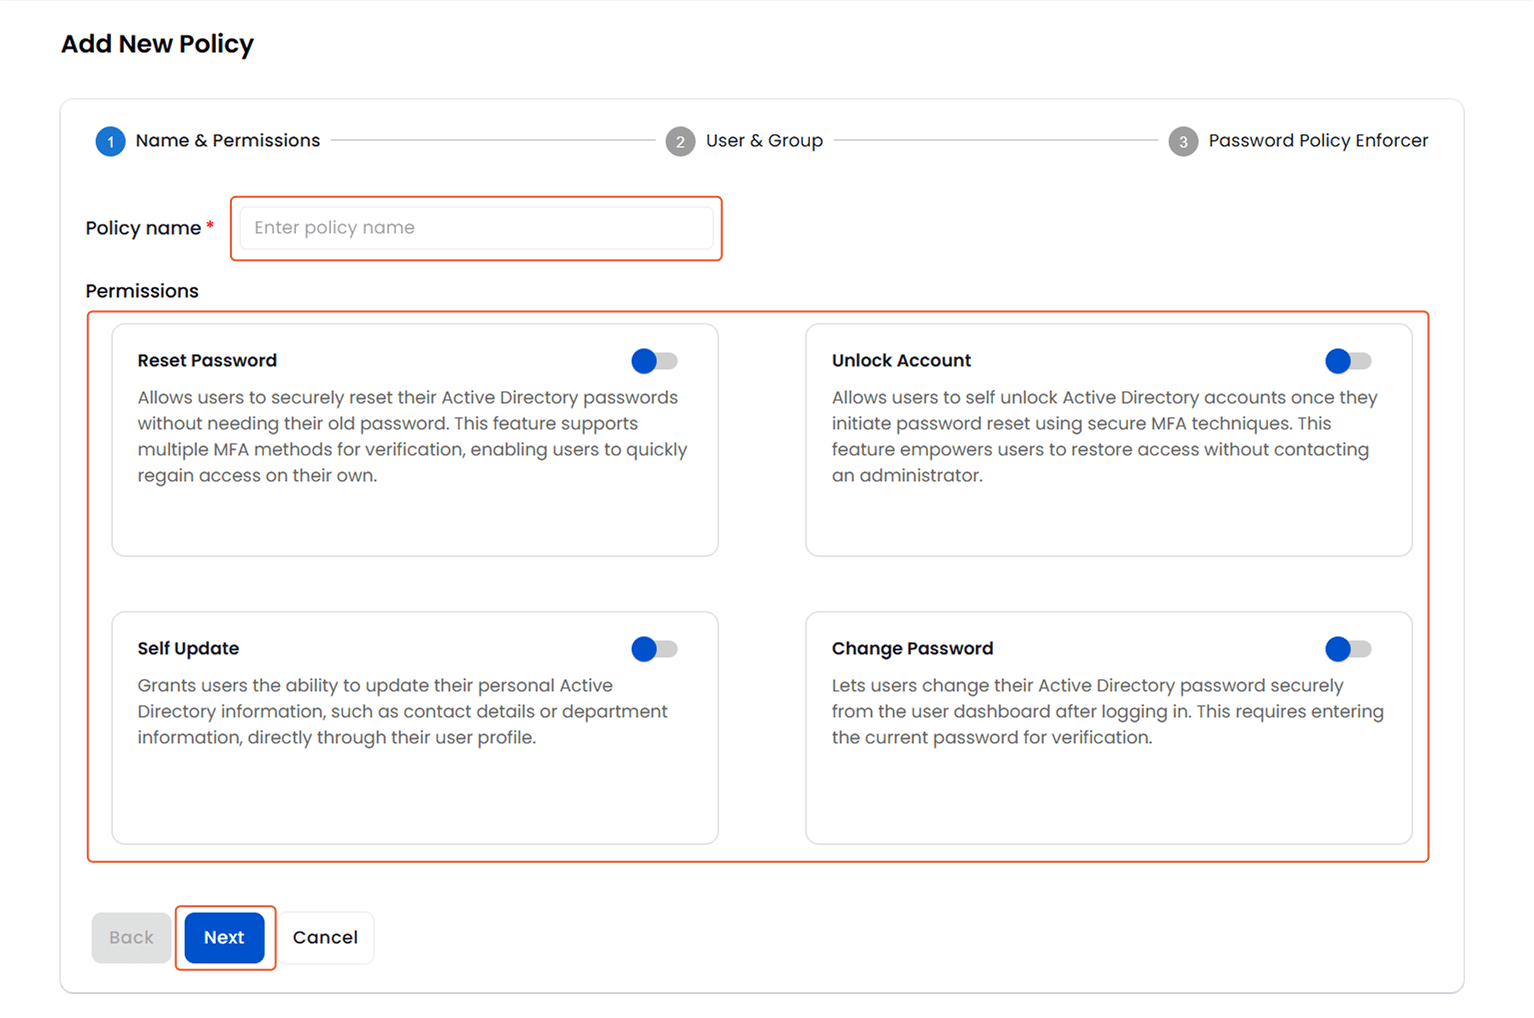Image resolution: width=1534 pixels, height=1018 pixels.
Task: Click the Self Update card heading
Action: pos(188,648)
